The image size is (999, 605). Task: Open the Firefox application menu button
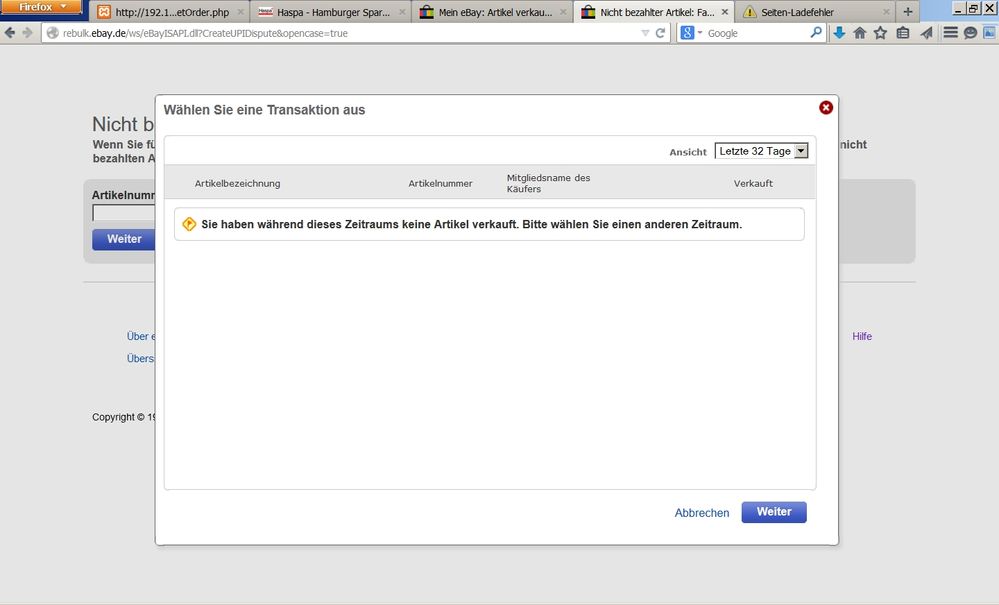point(42,7)
